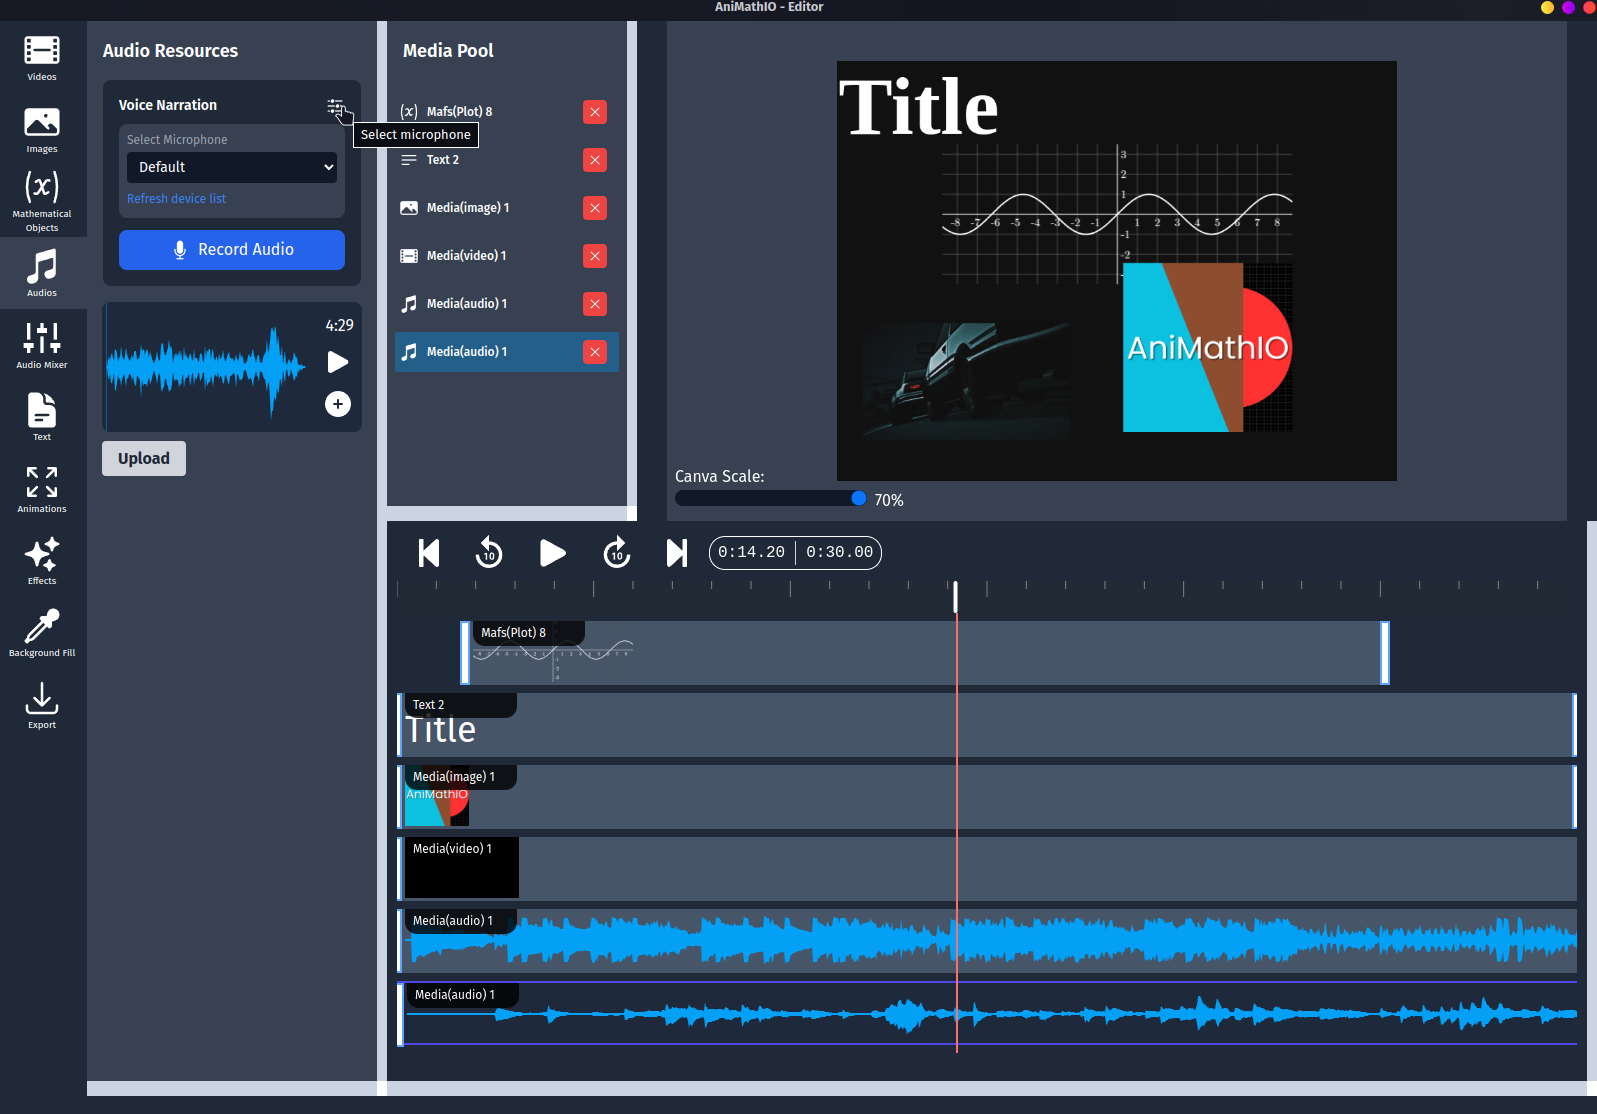Click the Title text on canvas
Screen dimensions: 1597x1114
[918, 107]
